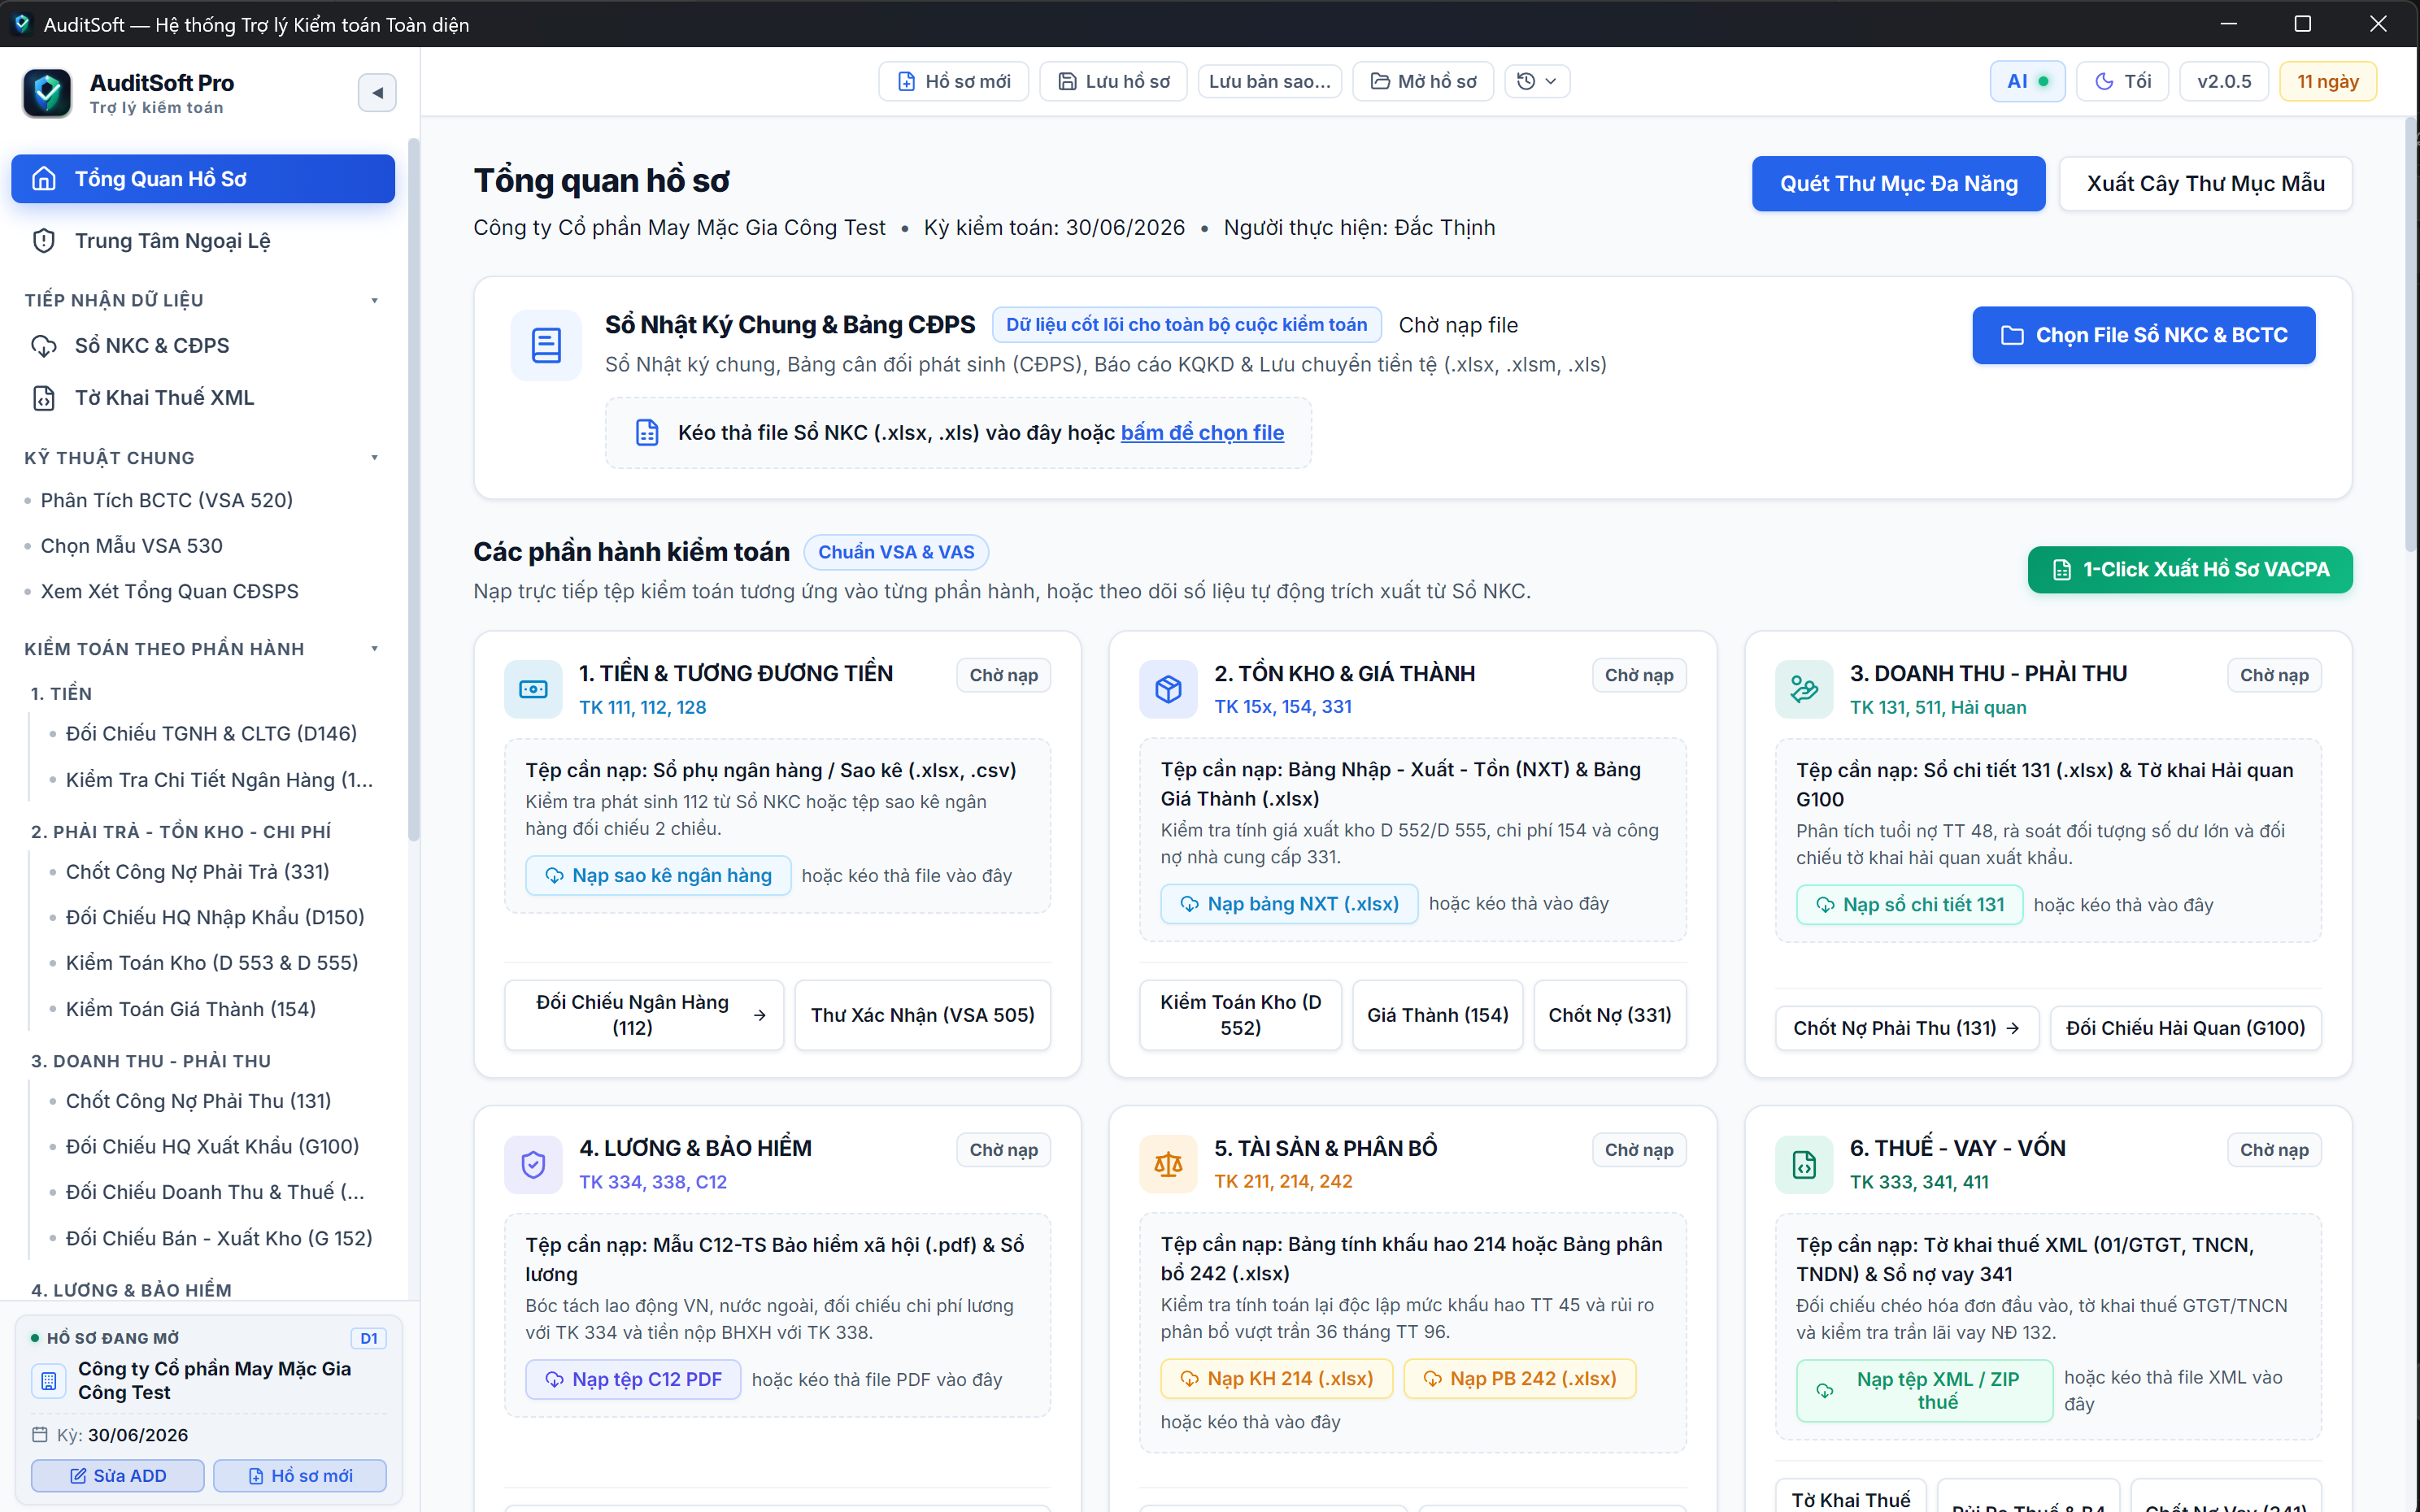Click the icon of Doanh Thu - Phải Thu card
This screenshot has width=2420, height=1512.
[1803, 689]
